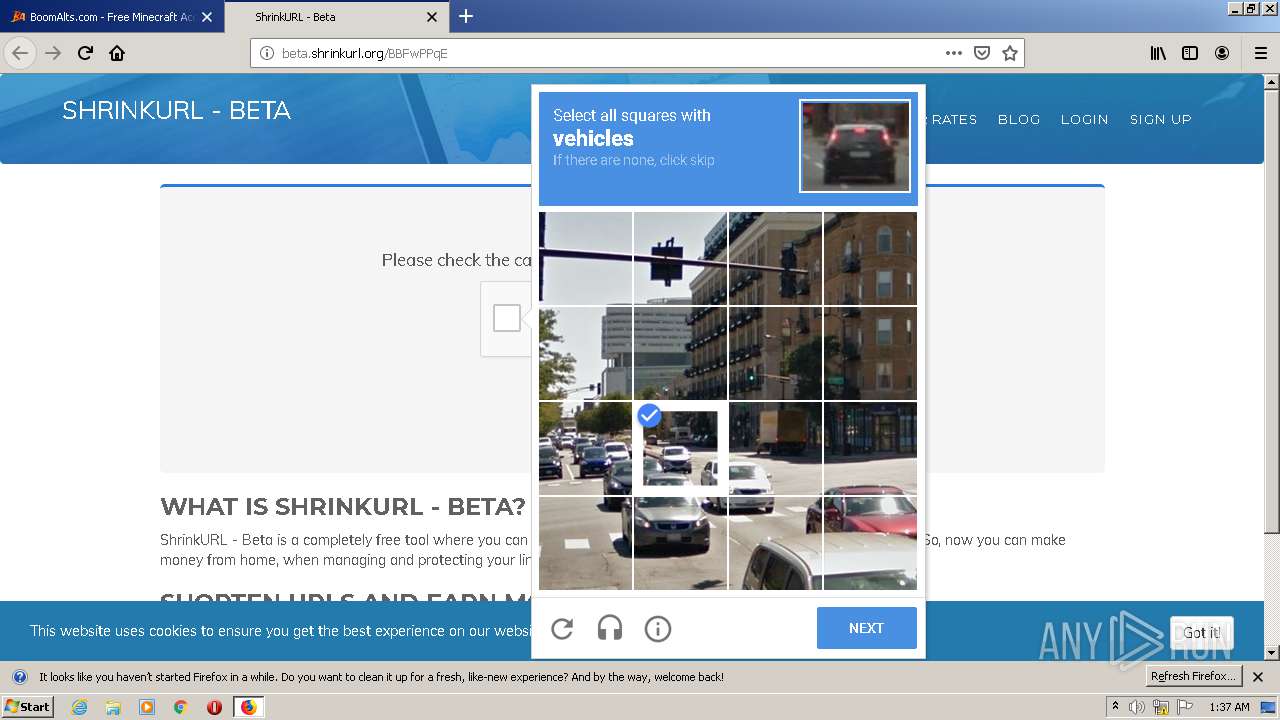Click the SHRINKURL - BETA site logo
The image size is (1280, 720).
[176, 110]
